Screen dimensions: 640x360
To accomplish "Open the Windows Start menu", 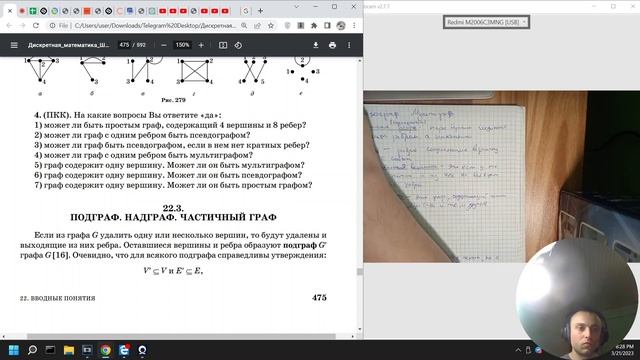I will click(14, 350).
